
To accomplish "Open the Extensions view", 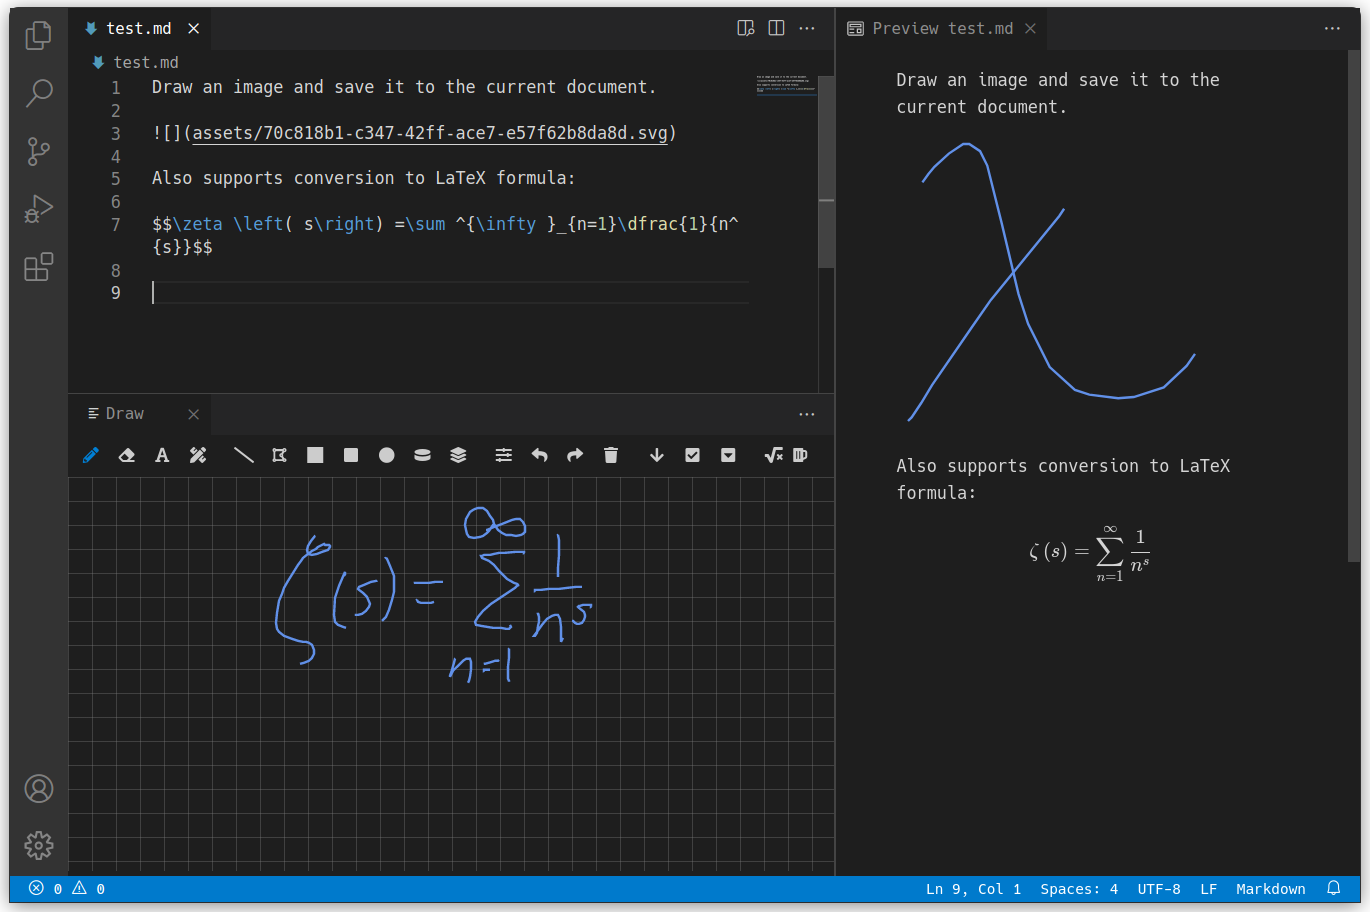I will (38, 267).
